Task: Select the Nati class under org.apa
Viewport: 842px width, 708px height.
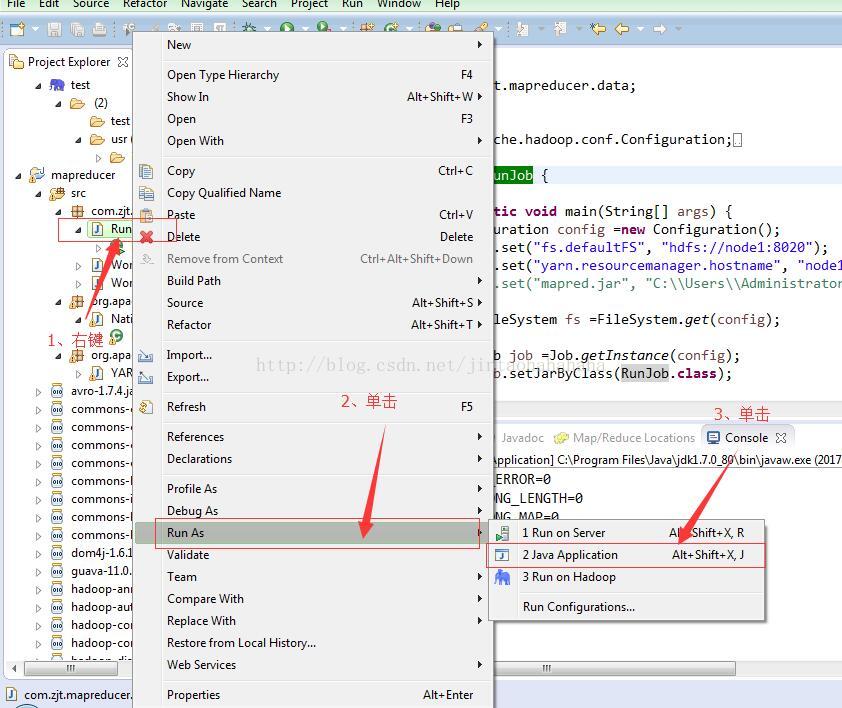Action: point(121,319)
